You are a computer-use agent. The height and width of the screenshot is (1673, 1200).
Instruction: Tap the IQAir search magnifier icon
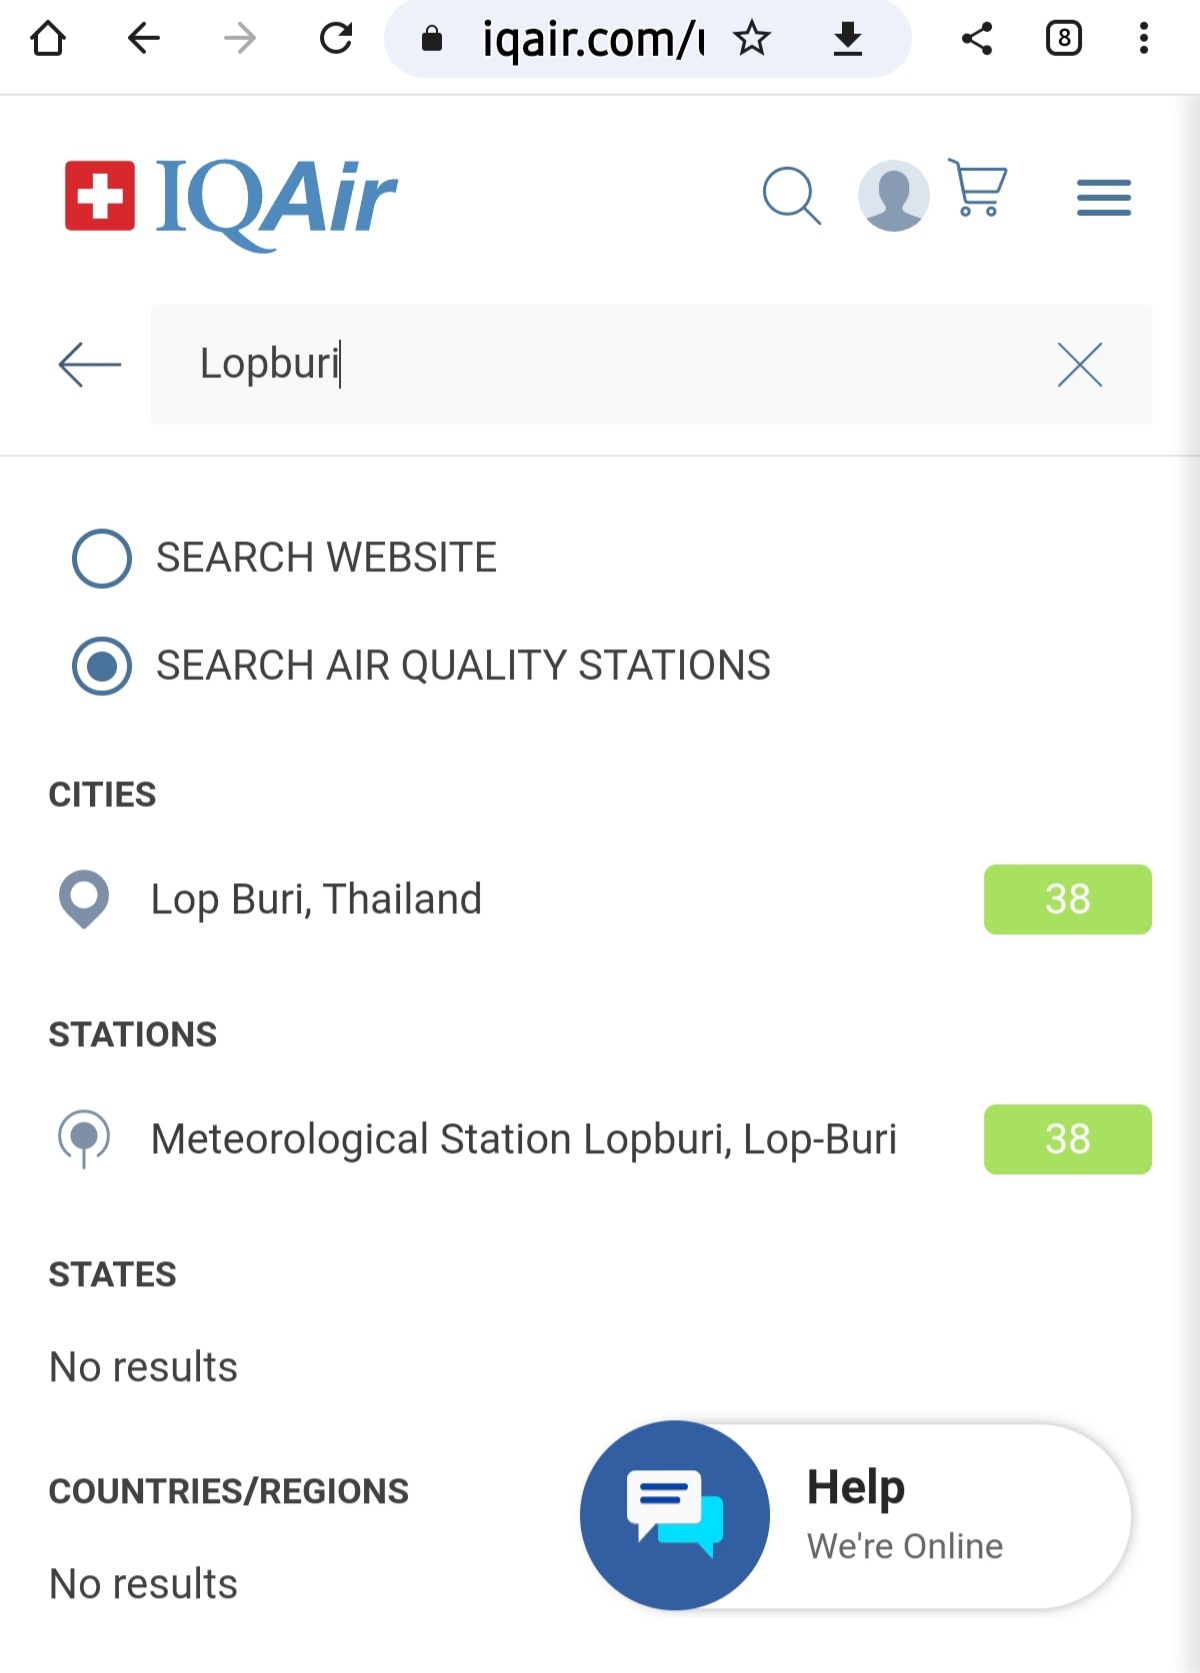click(x=791, y=195)
